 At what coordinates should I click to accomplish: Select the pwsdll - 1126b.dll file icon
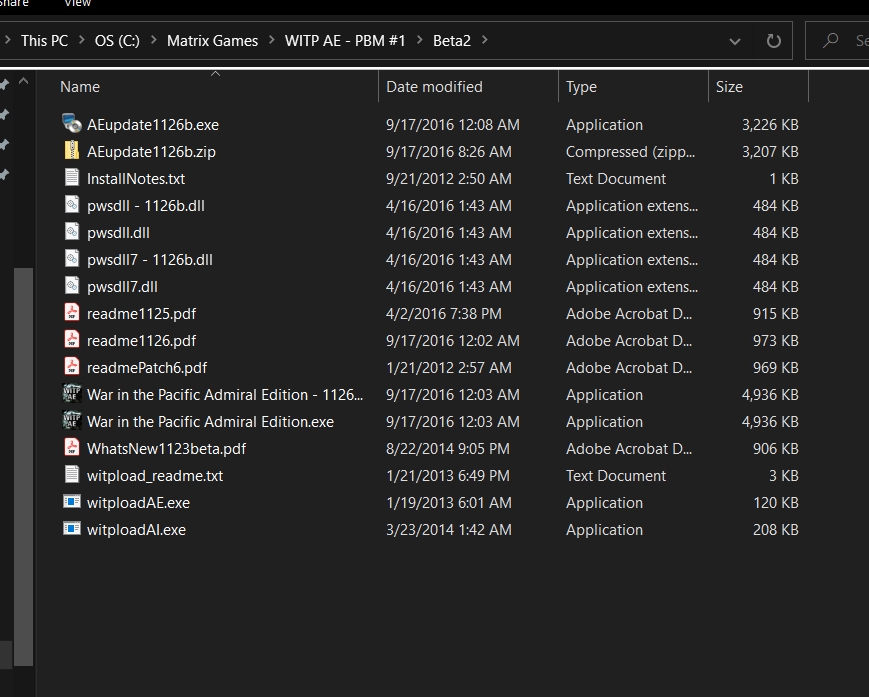(x=72, y=205)
